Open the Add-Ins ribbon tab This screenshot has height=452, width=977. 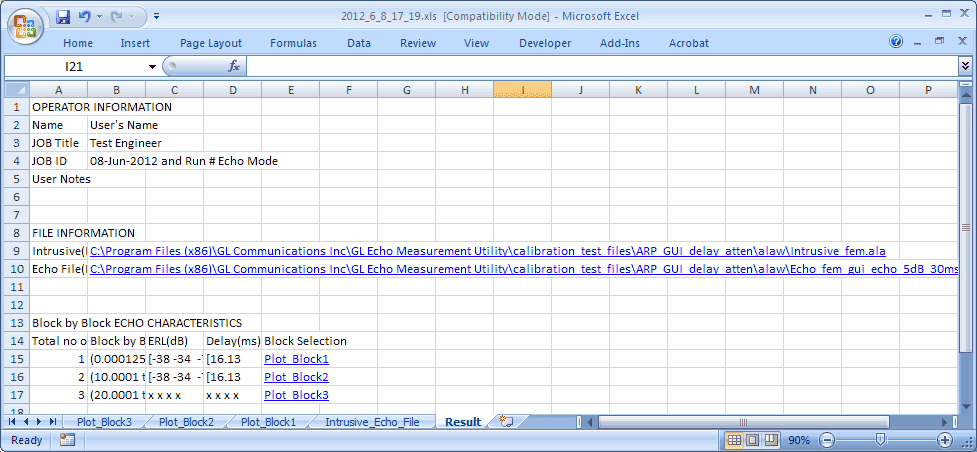click(x=619, y=43)
